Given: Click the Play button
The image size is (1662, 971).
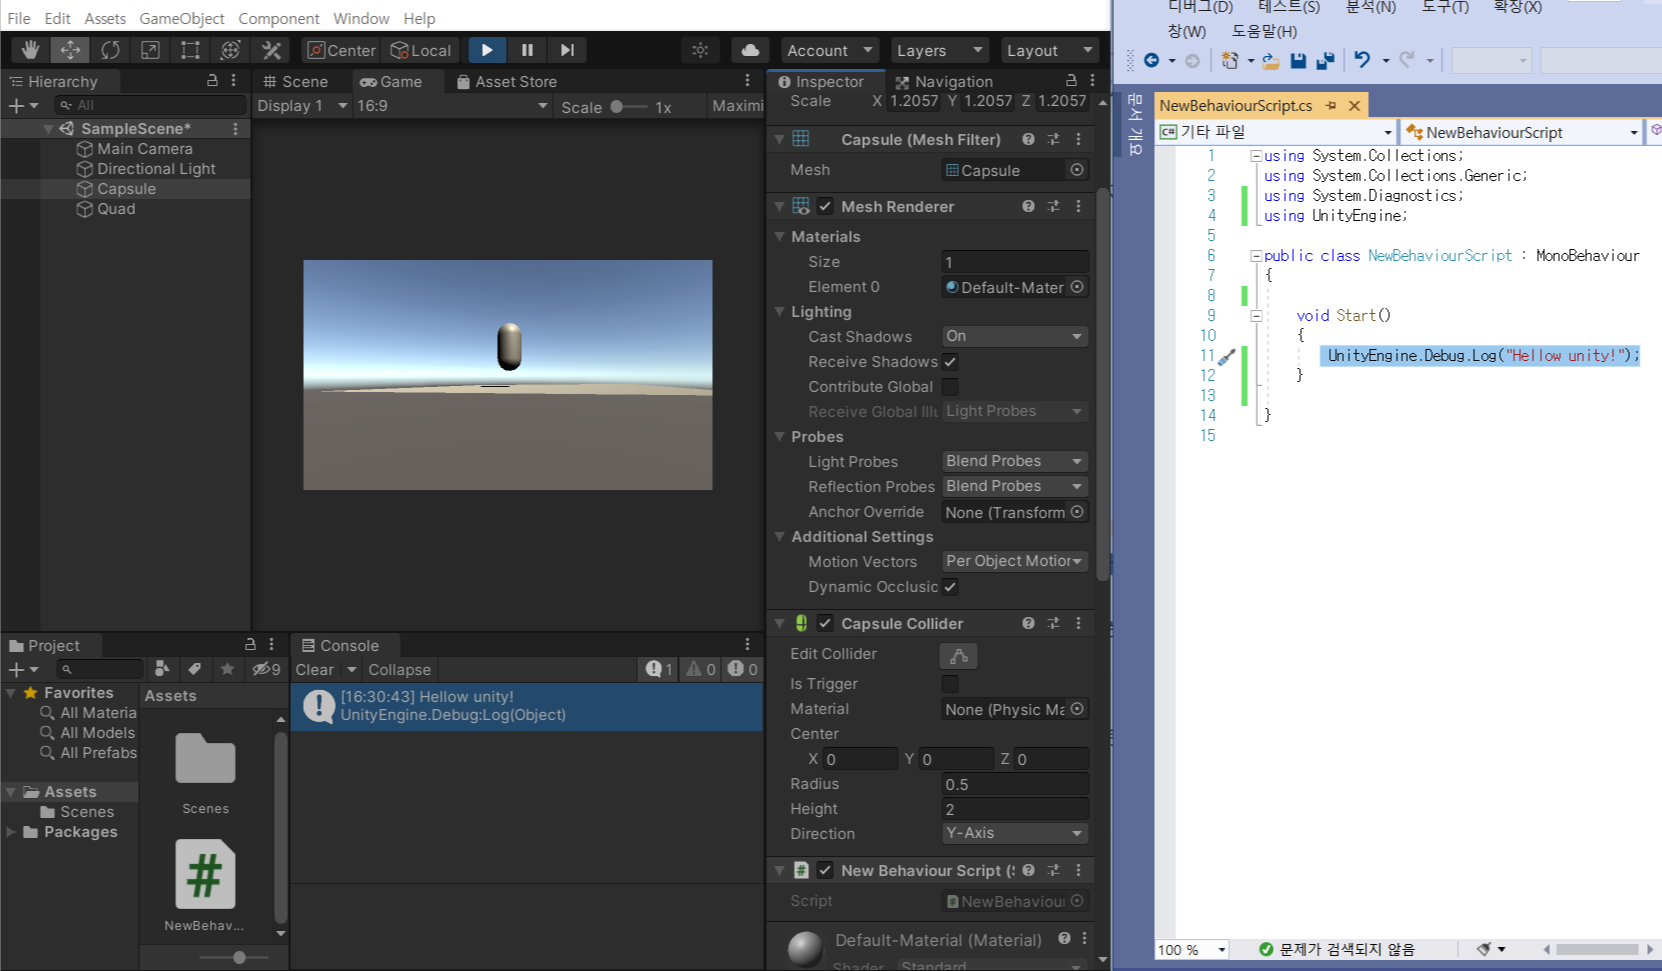Looking at the screenshot, I should [487, 50].
